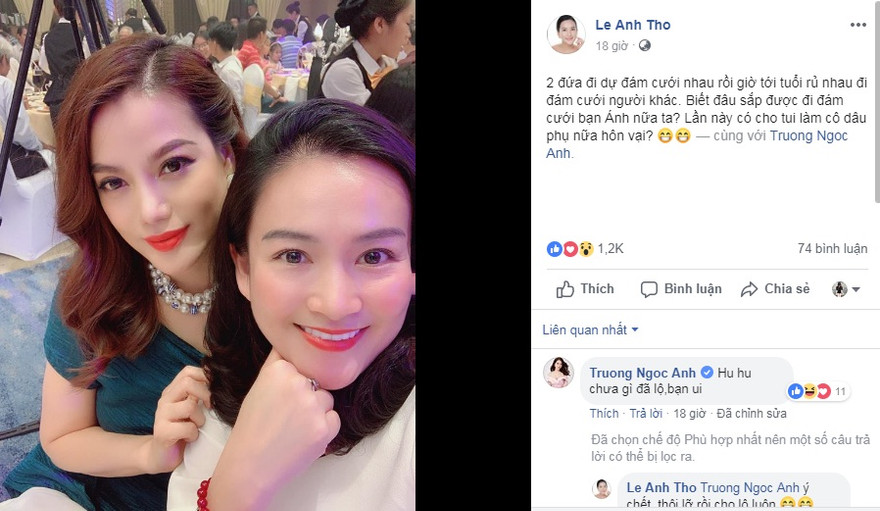
Task: Click Thích under Truong Ngoc Anh's comment
Action: (x=604, y=413)
